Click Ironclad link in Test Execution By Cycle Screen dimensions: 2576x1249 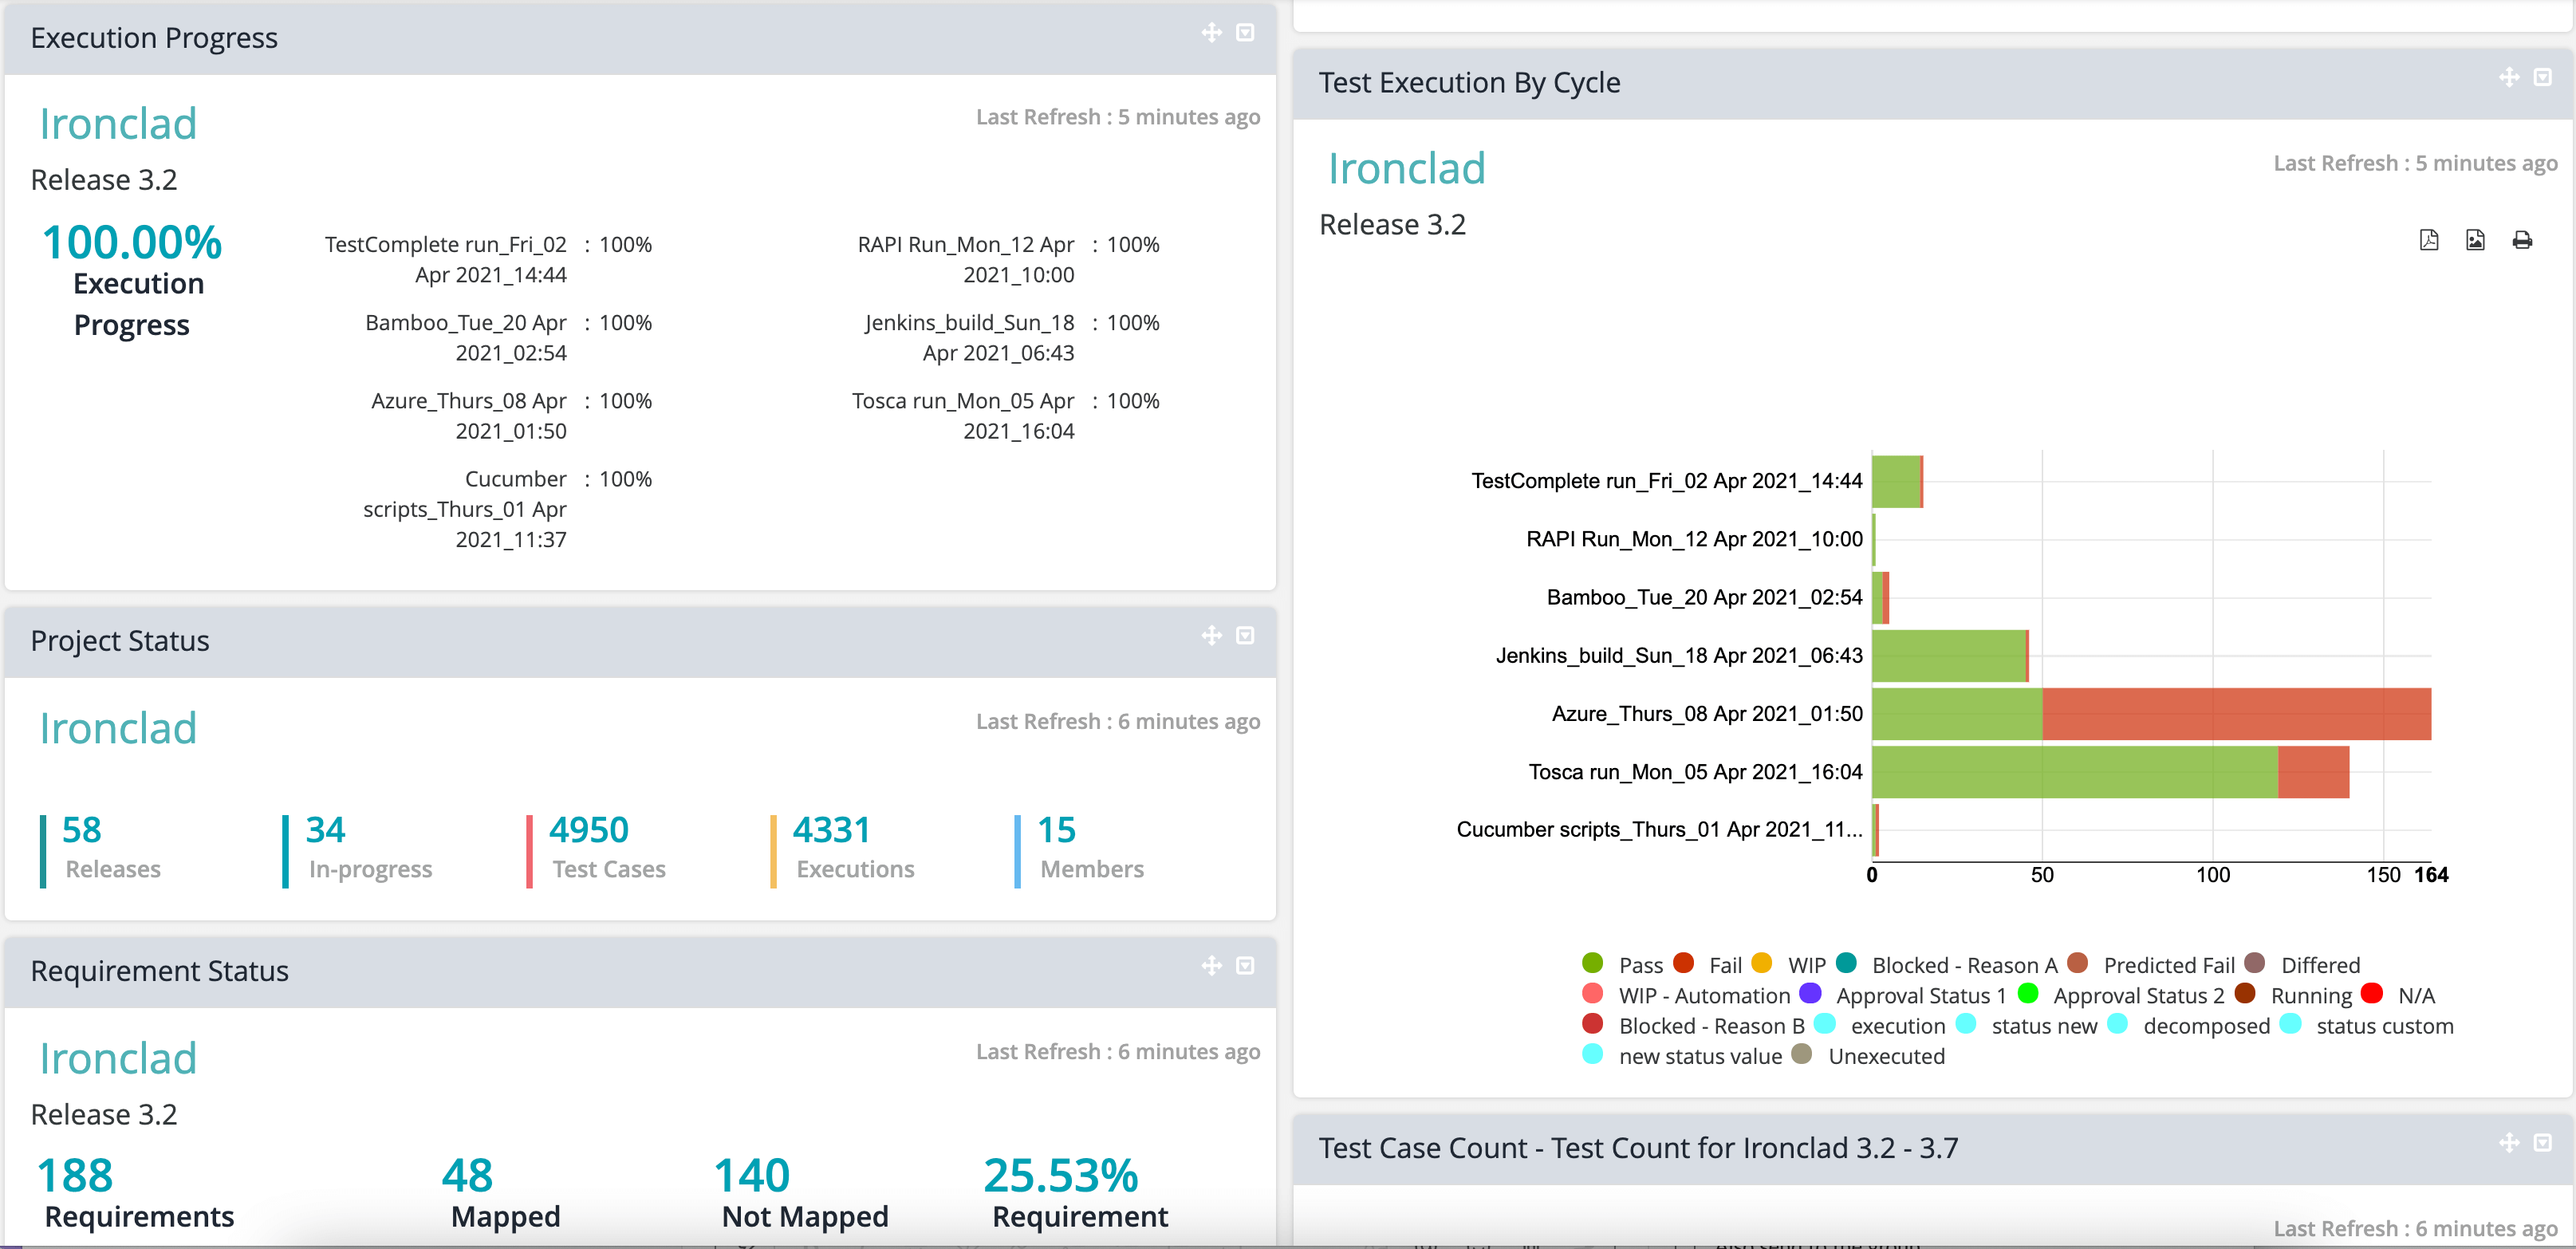1406,168
